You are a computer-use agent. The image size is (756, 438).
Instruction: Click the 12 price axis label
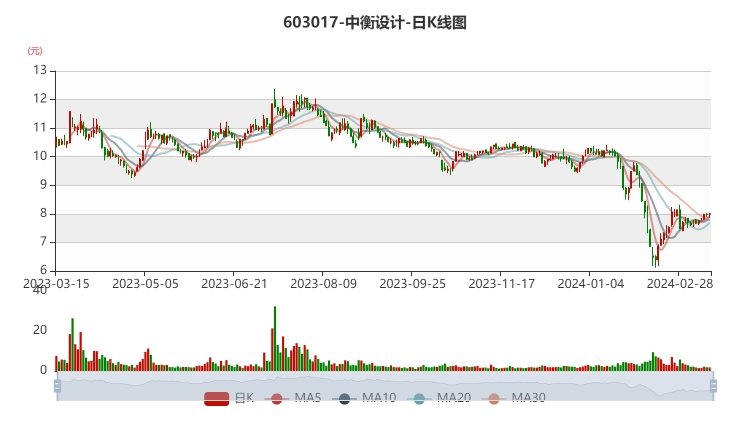tap(40, 99)
